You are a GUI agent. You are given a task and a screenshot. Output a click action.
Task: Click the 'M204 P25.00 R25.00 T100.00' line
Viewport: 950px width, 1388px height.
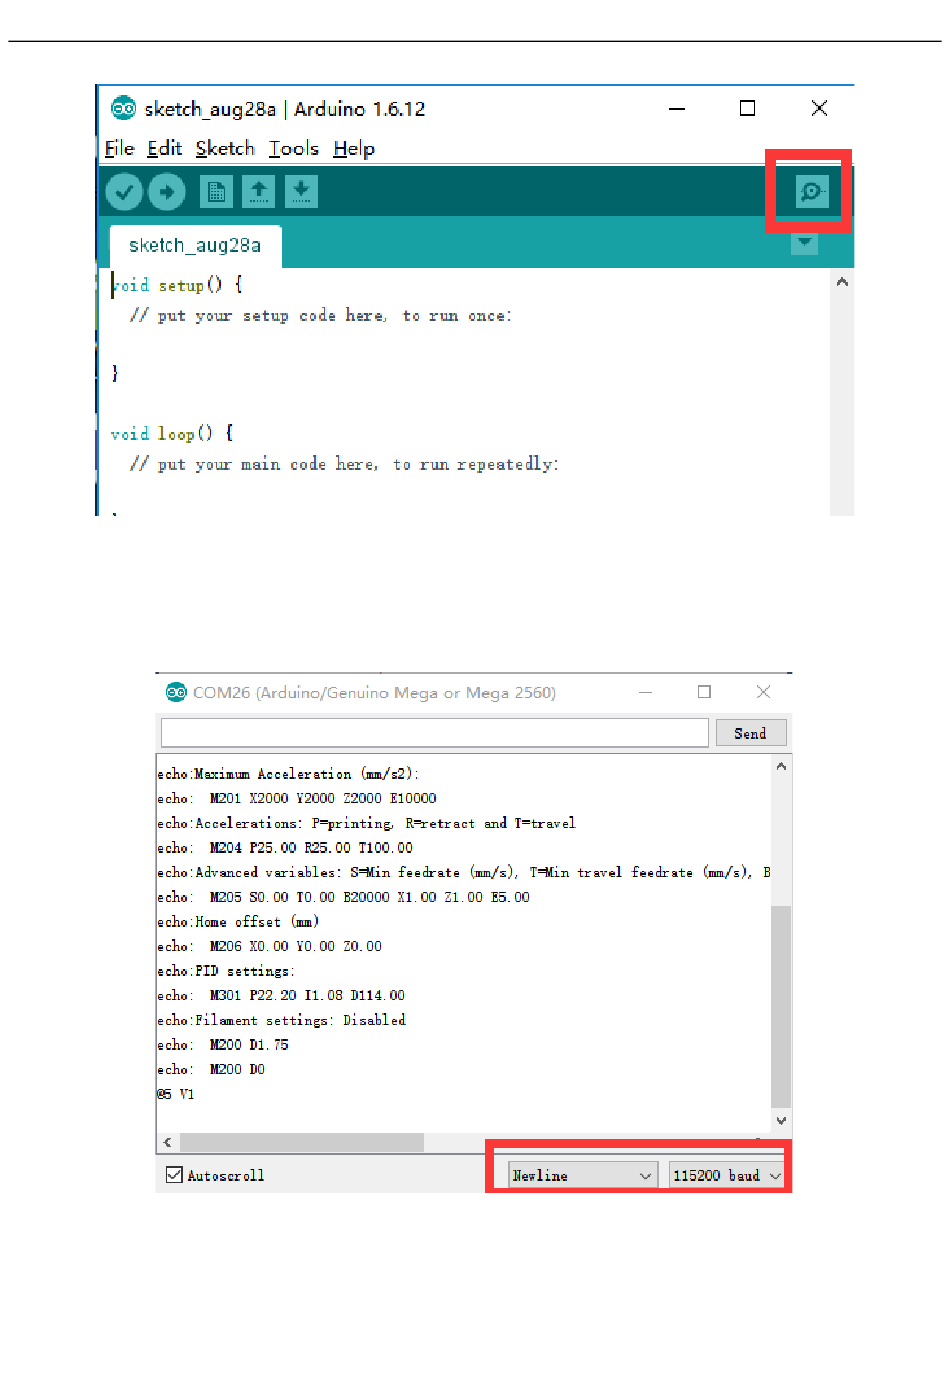point(285,848)
